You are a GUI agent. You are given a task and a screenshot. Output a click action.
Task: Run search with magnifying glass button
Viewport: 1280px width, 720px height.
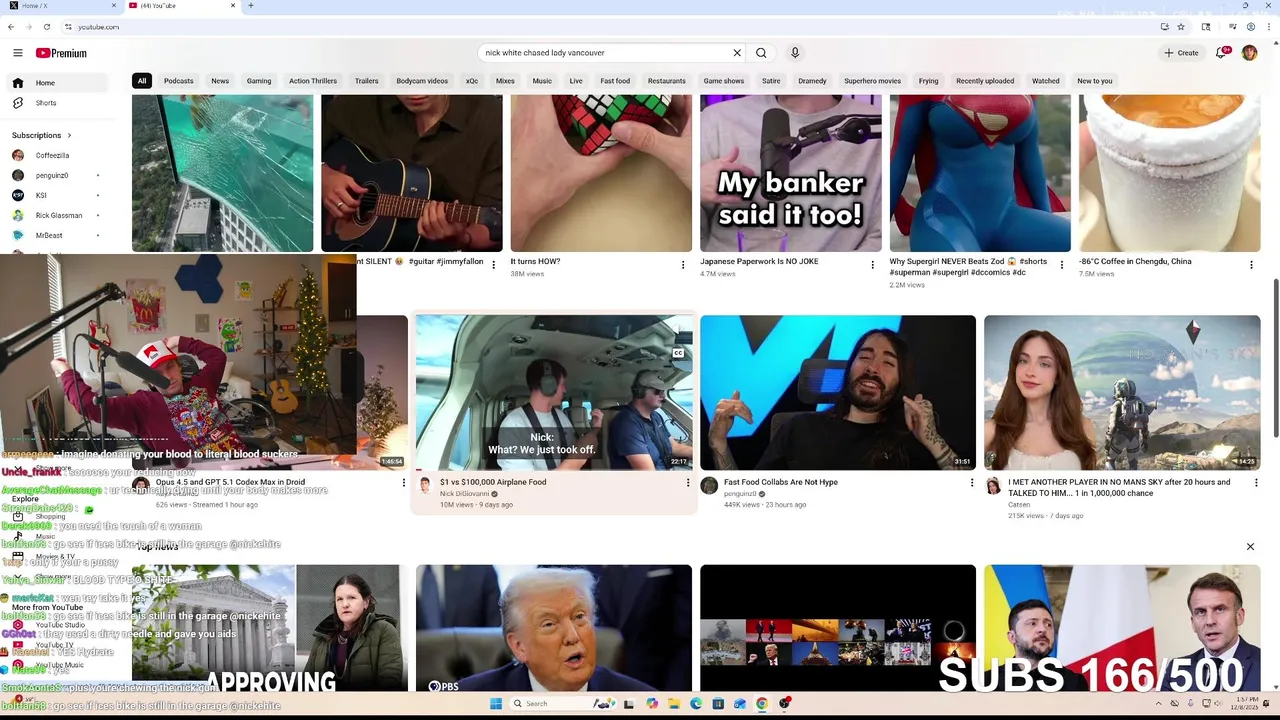coord(761,53)
